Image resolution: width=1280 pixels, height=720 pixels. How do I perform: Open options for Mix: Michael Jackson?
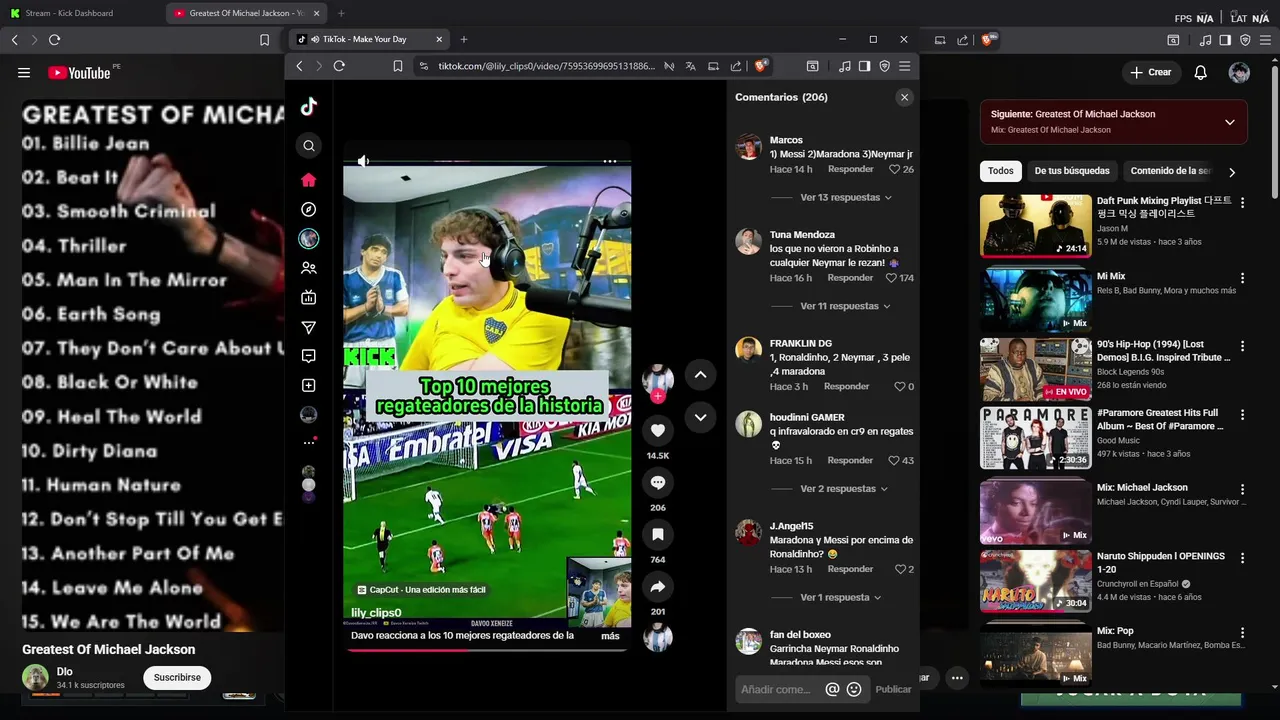click(1243, 489)
